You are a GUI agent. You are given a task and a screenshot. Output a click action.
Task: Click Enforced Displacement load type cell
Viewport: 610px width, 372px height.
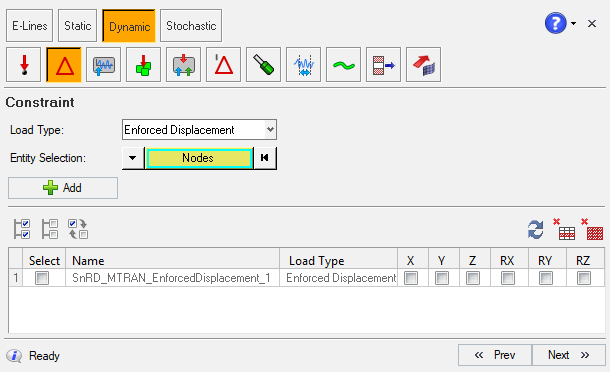point(339,278)
